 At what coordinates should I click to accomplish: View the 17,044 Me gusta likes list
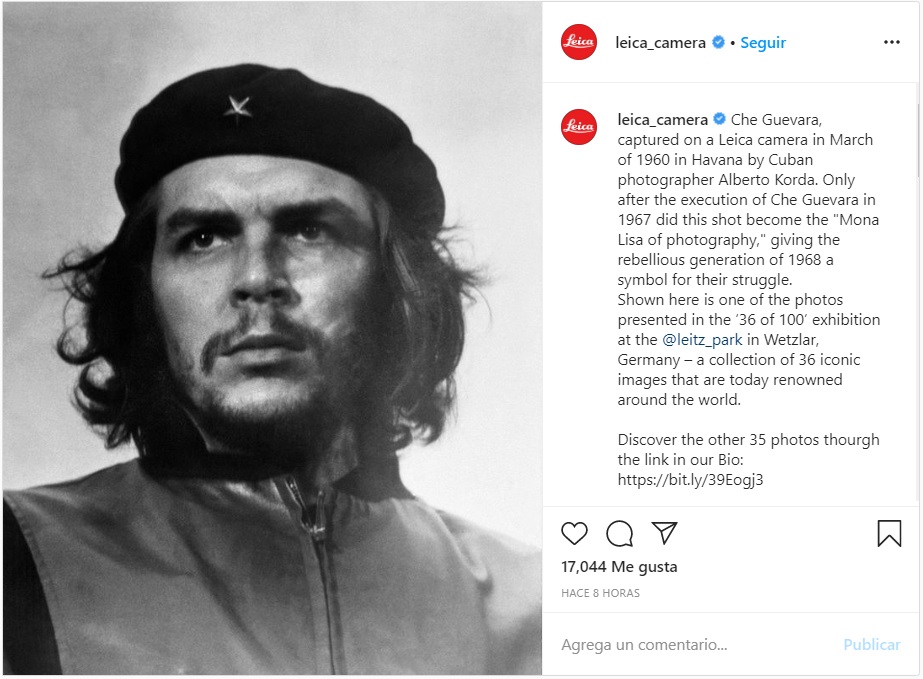click(619, 567)
